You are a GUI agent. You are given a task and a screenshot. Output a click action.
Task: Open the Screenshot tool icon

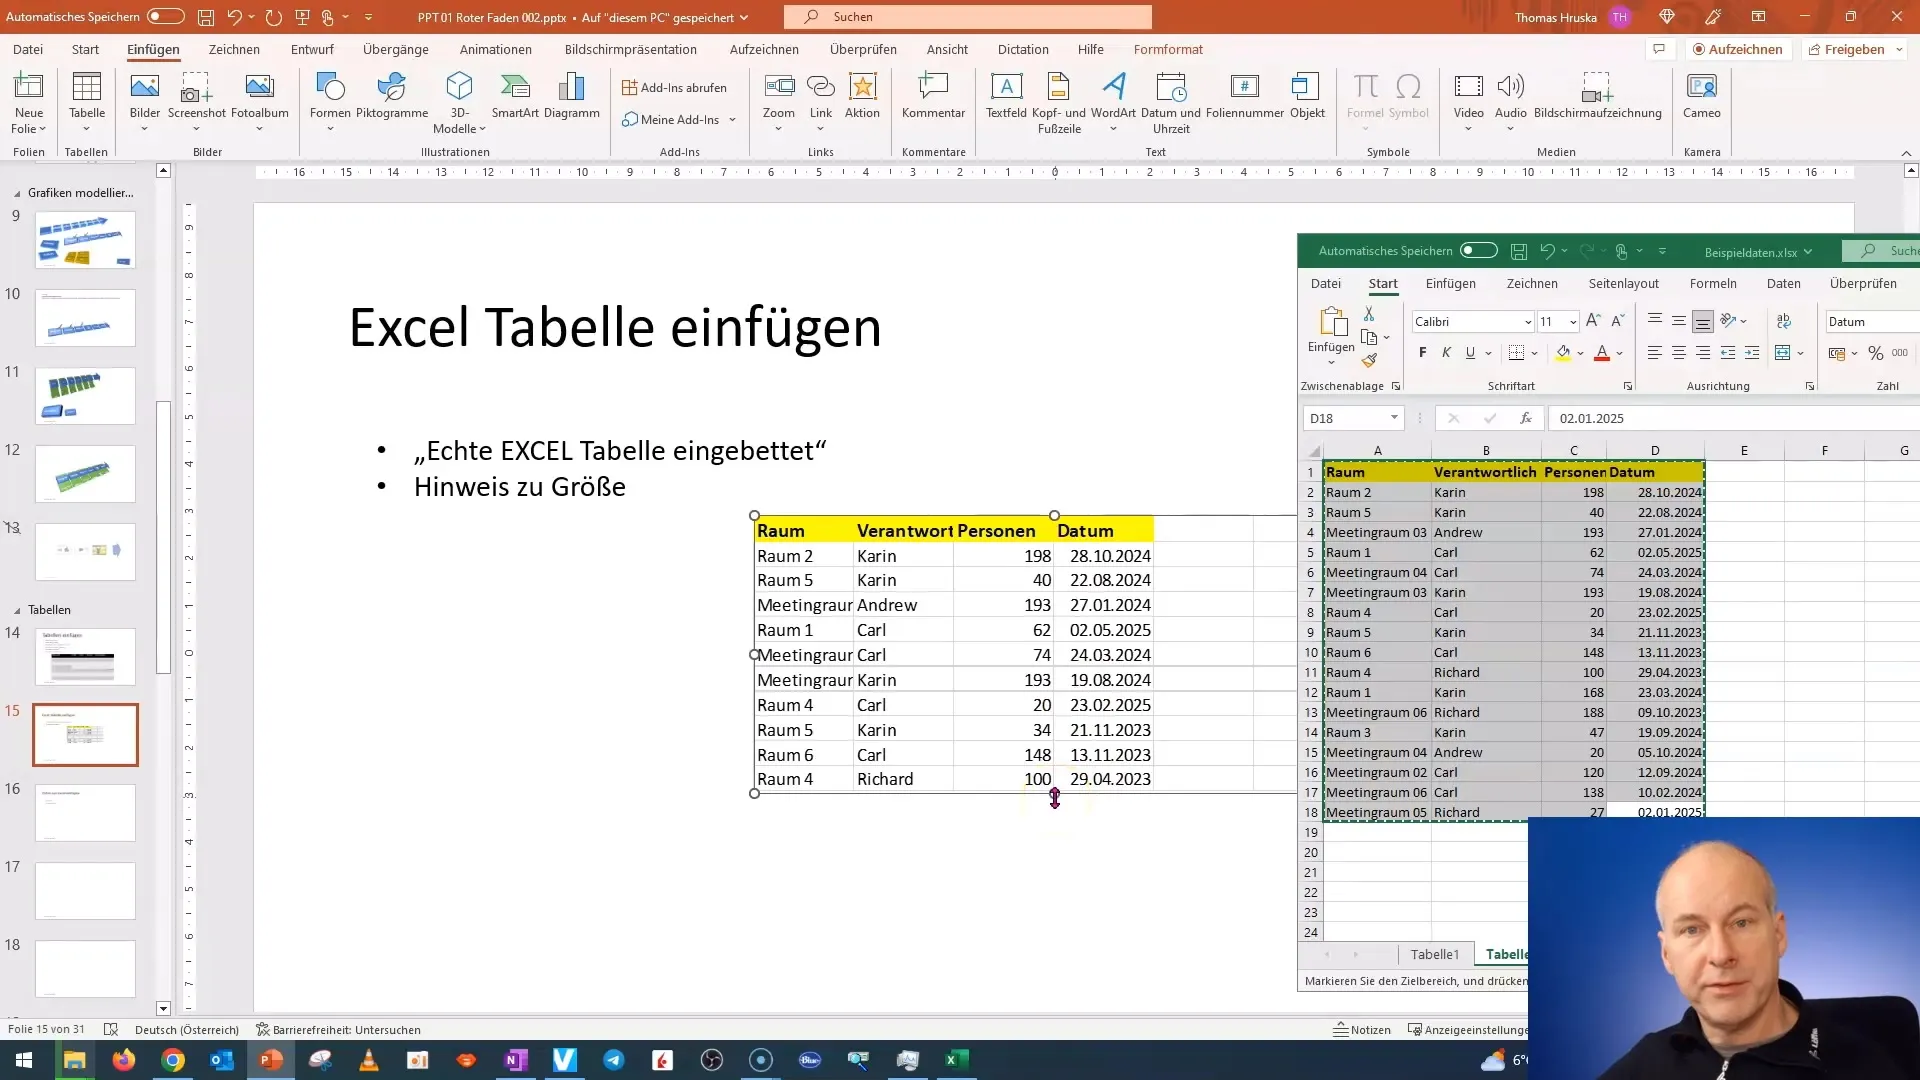(196, 88)
